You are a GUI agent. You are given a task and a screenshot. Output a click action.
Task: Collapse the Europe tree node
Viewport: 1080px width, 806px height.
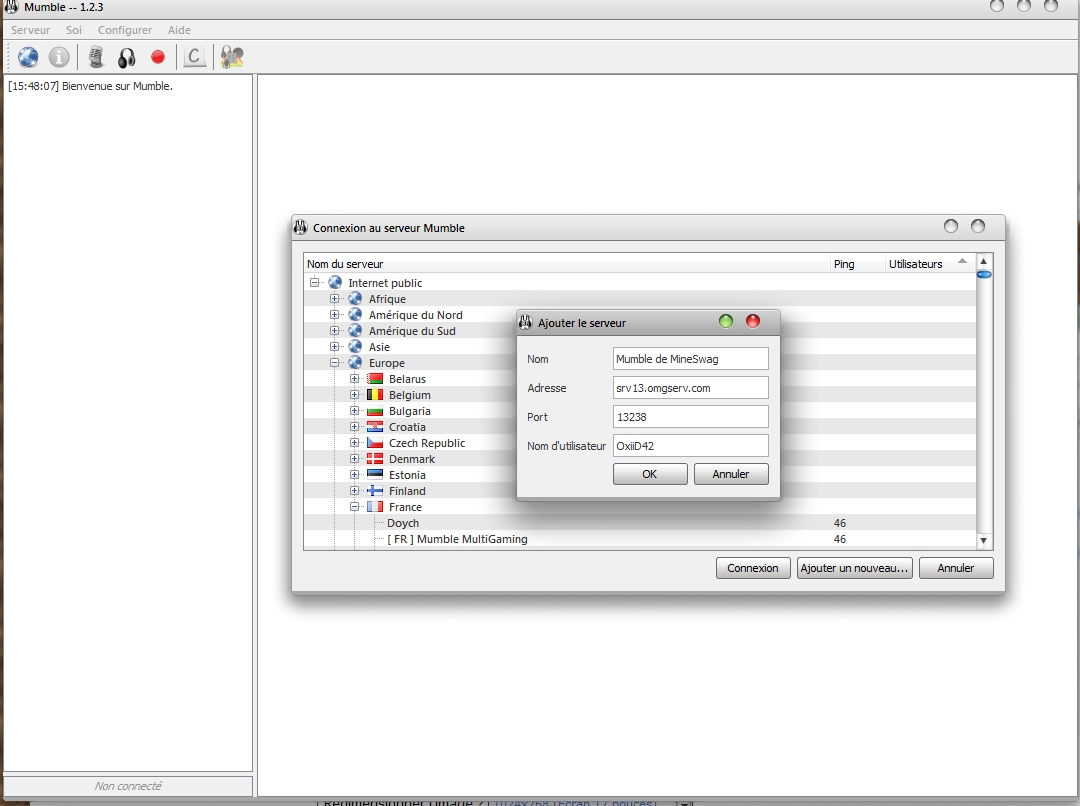pos(335,362)
